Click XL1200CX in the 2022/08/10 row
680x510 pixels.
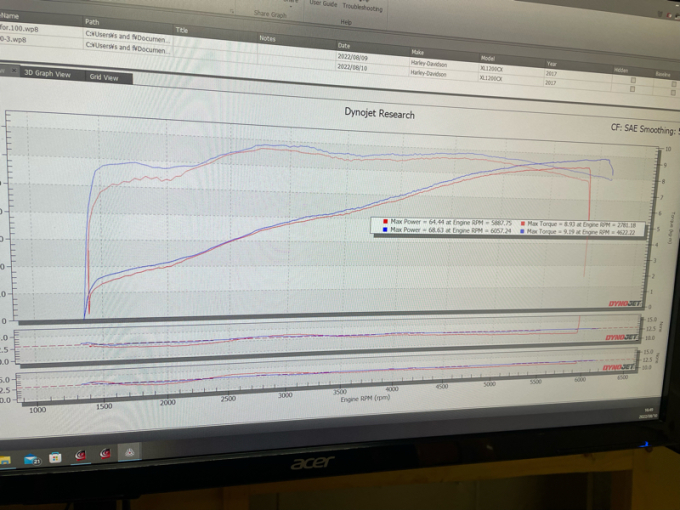(490, 78)
